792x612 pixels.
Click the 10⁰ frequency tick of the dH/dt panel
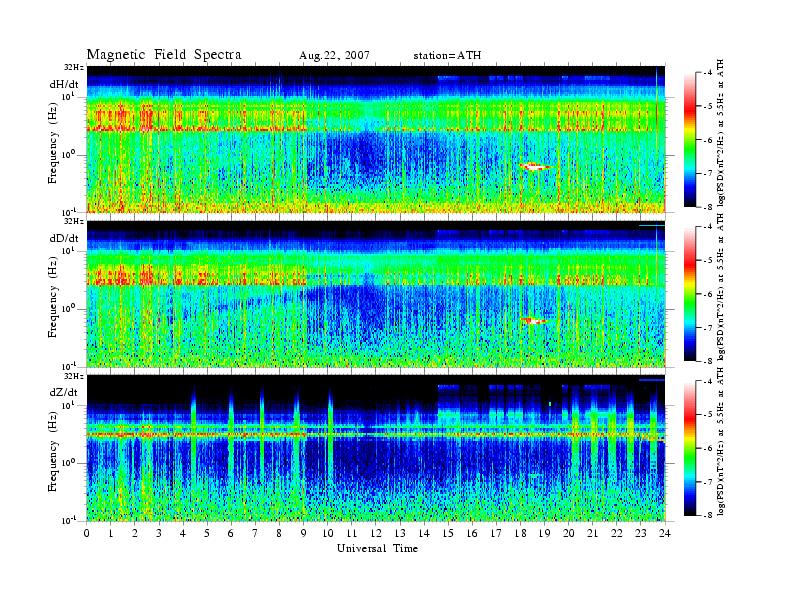point(68,154)
